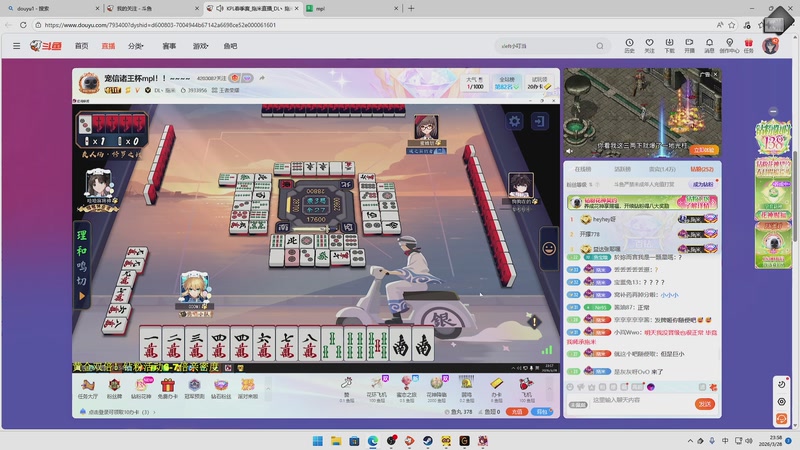This screenshot has width=800, height=450.
Task: Open the 免费办卡 gift box icon
Action: click(168, 388)
